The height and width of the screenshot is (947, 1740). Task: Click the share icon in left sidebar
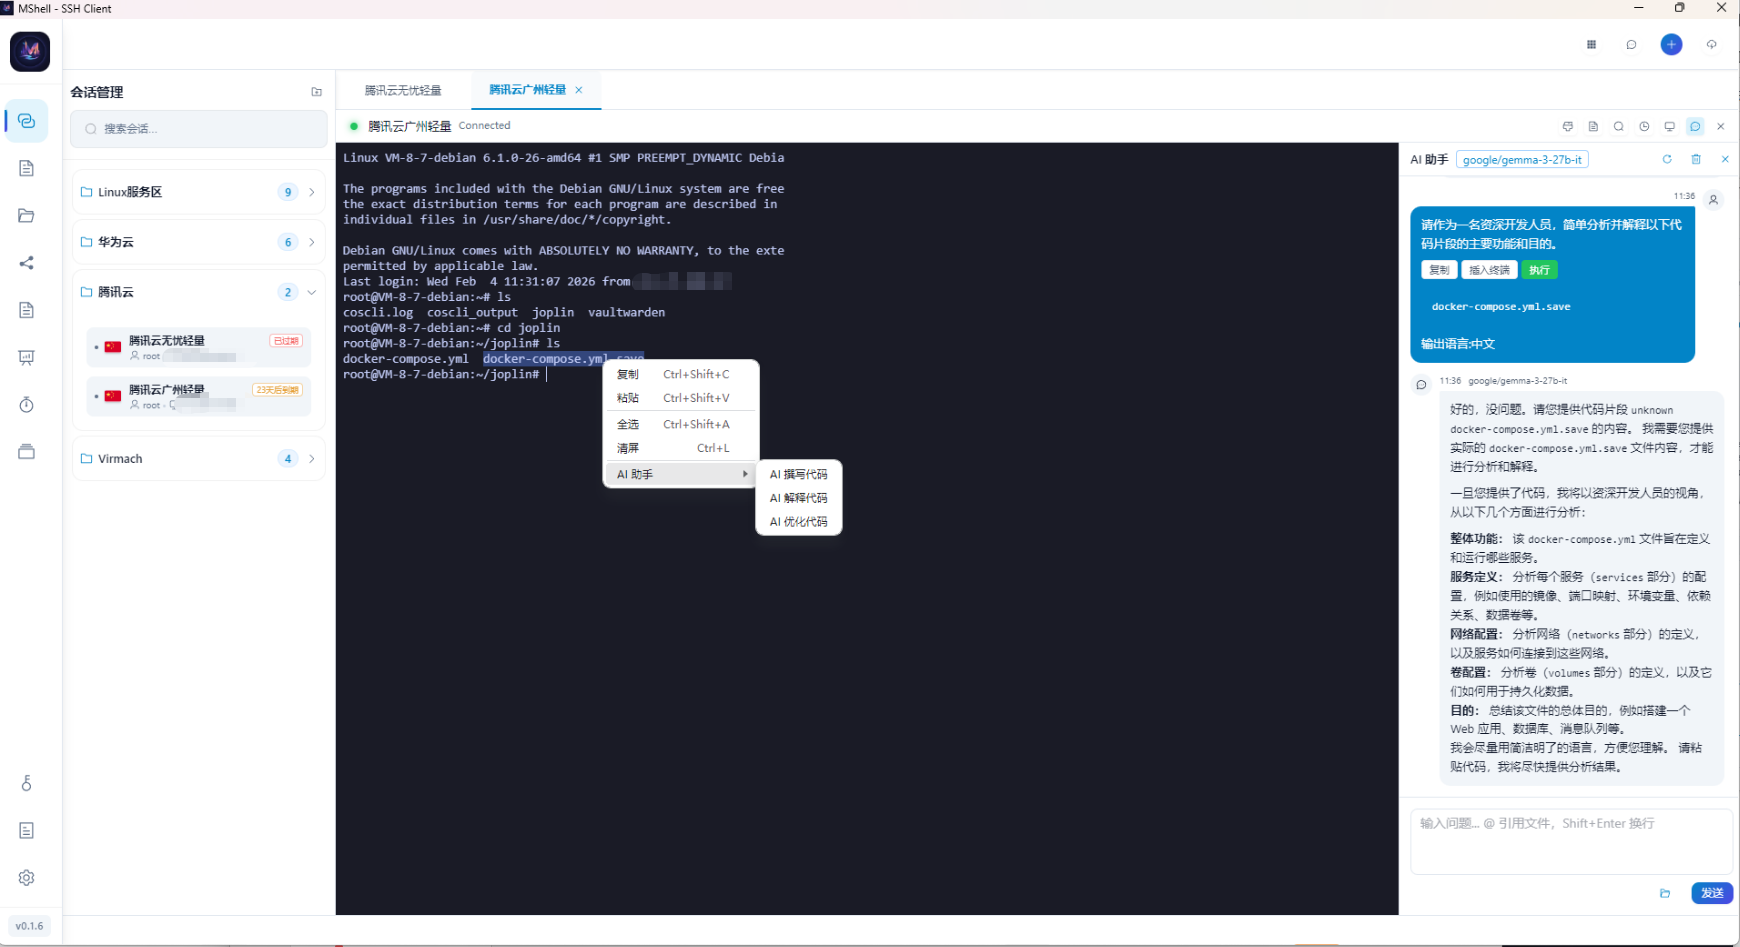pyautogui.click(x=27, y=263)
